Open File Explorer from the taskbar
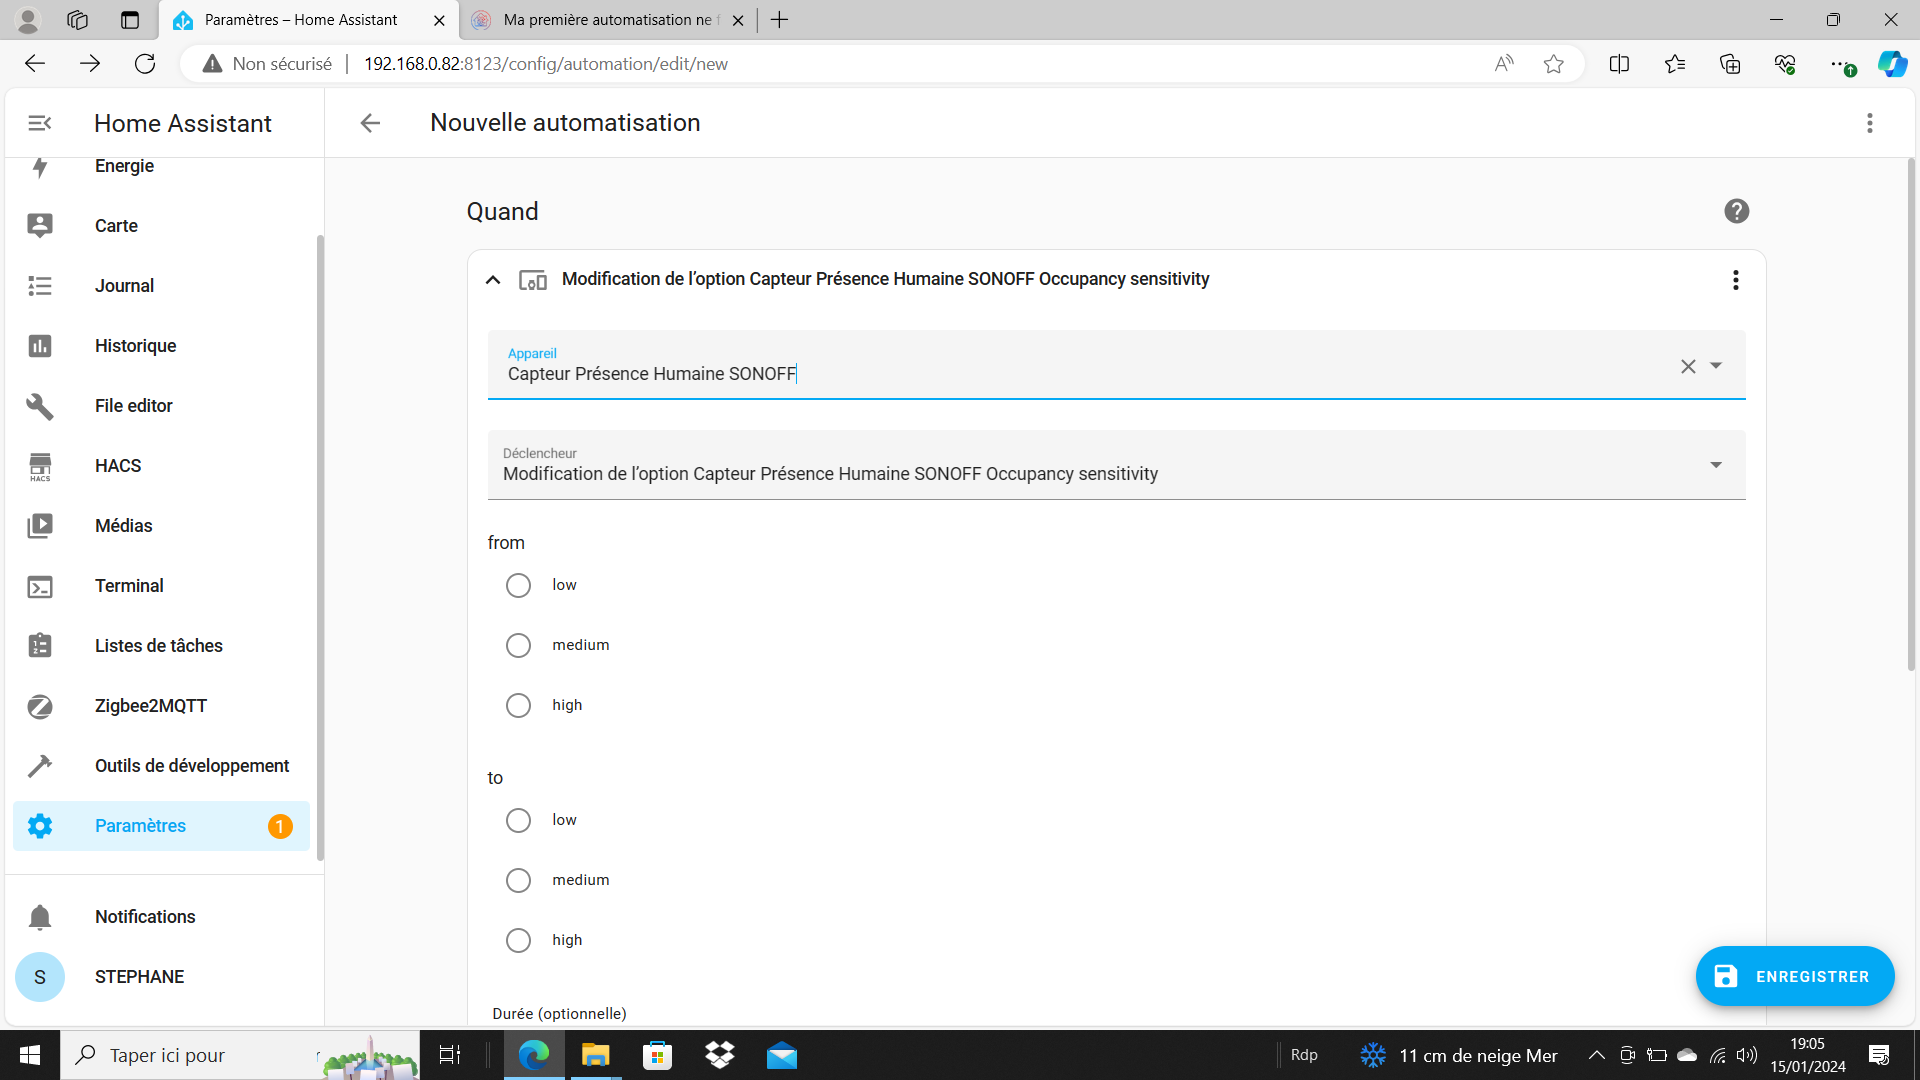Viewport: 1920px width, 1080px height. pos(595,1055)
